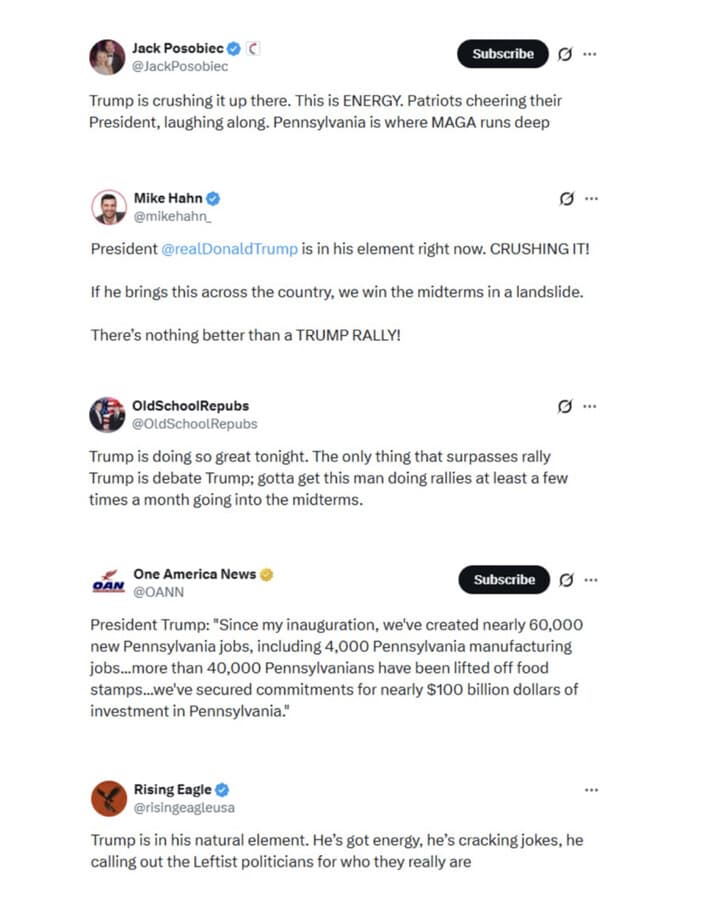Open the more options menu on Rising Eagle's post
702x912 pixels.
591,789
